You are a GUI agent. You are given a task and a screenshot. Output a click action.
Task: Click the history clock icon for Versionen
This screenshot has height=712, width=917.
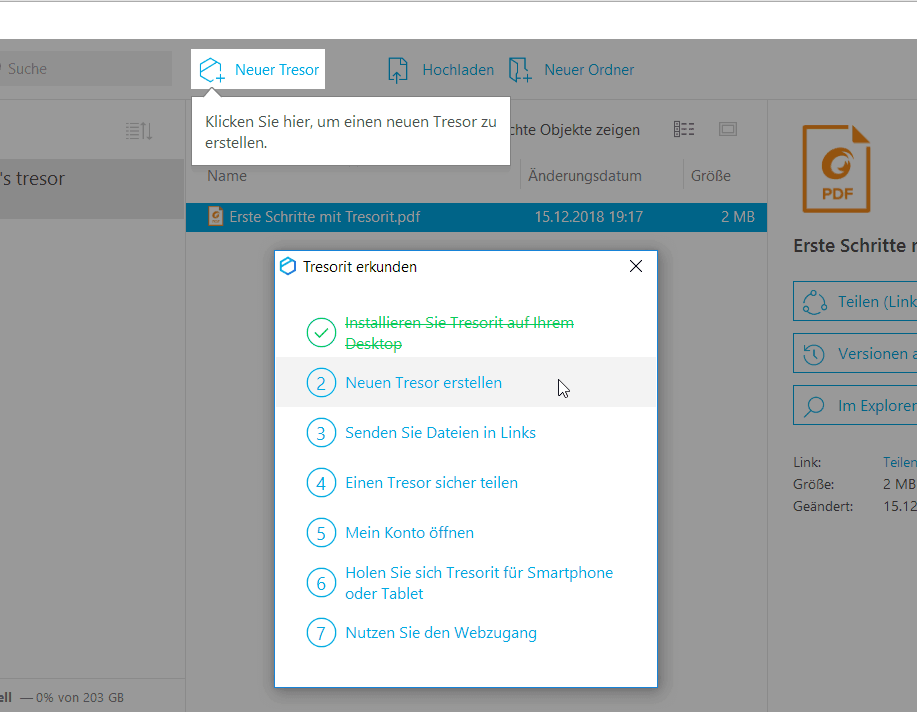813,354
